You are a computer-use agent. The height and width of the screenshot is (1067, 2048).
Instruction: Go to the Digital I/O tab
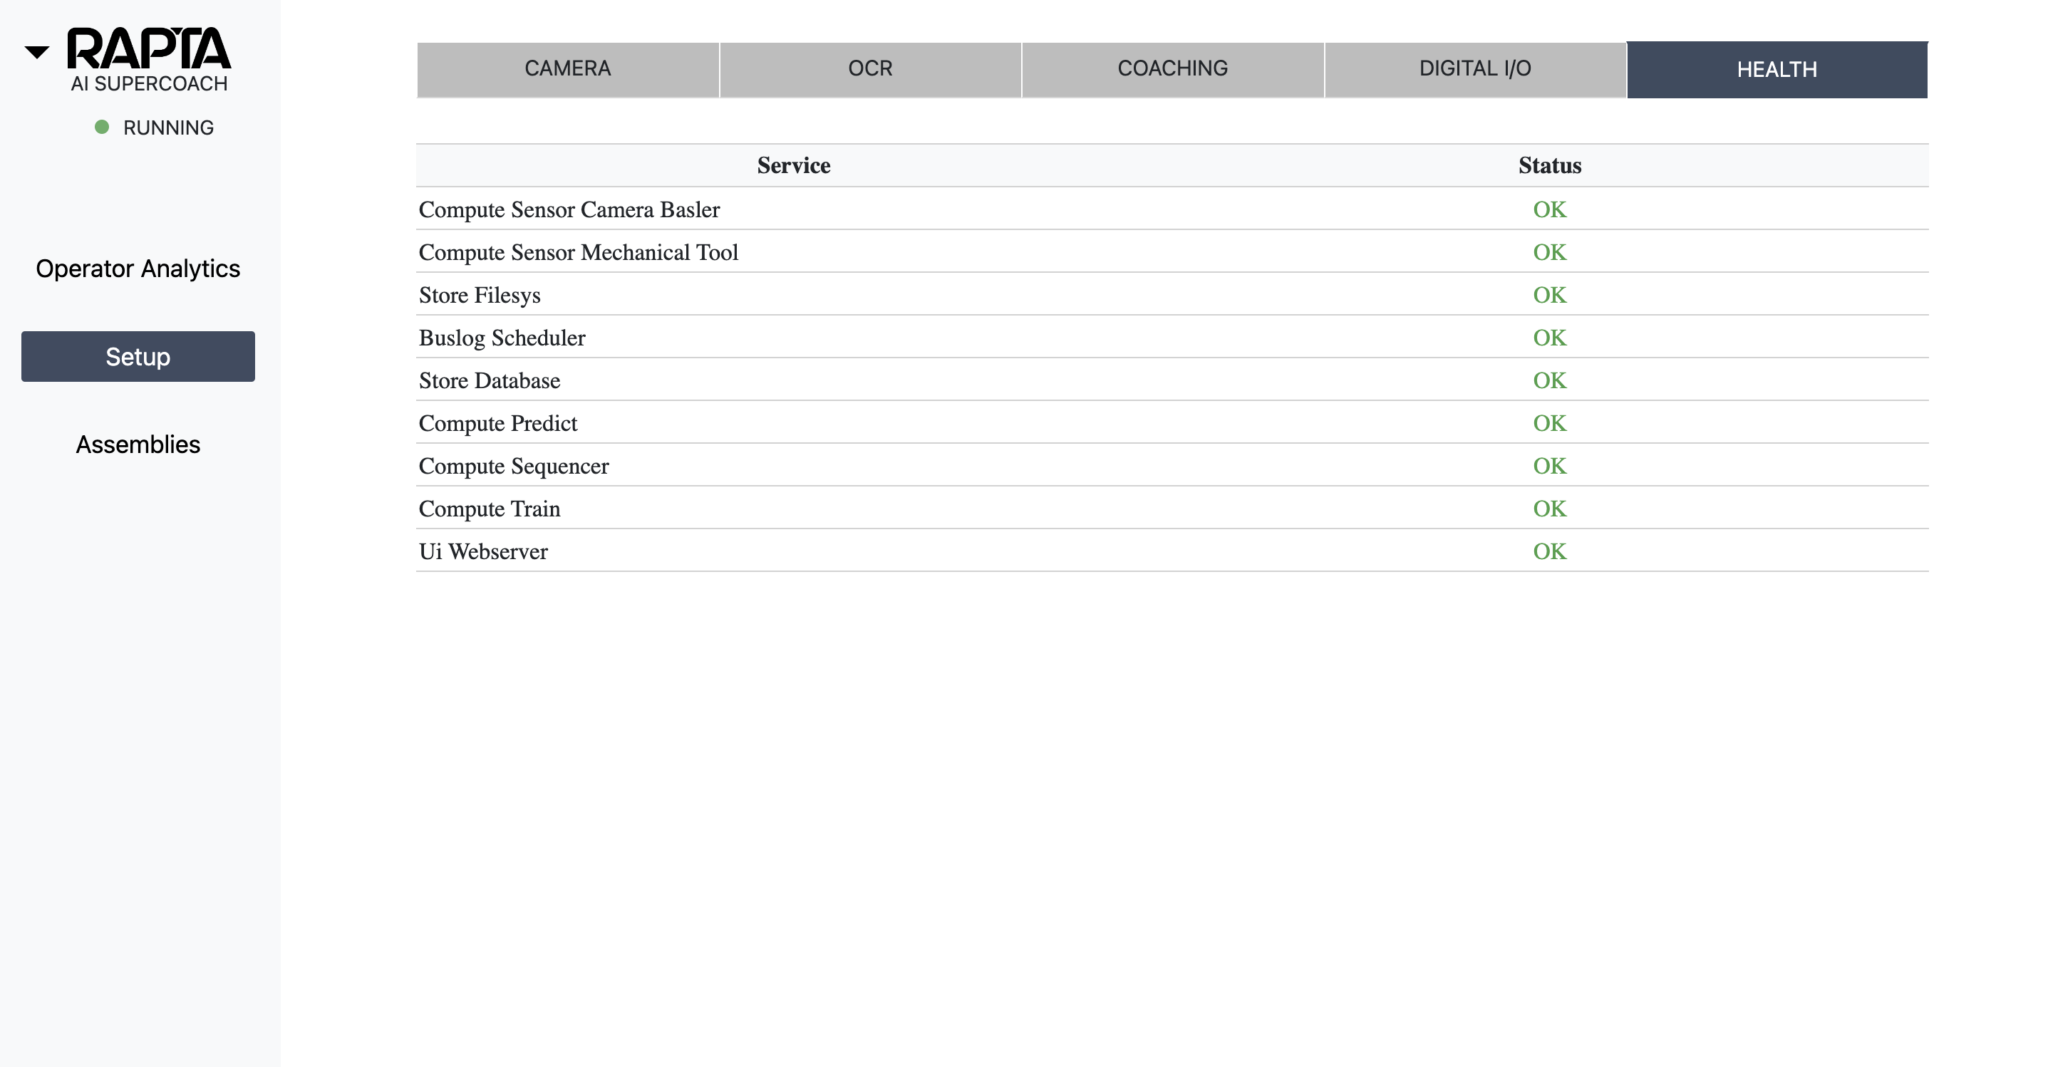pos(1475,69)
